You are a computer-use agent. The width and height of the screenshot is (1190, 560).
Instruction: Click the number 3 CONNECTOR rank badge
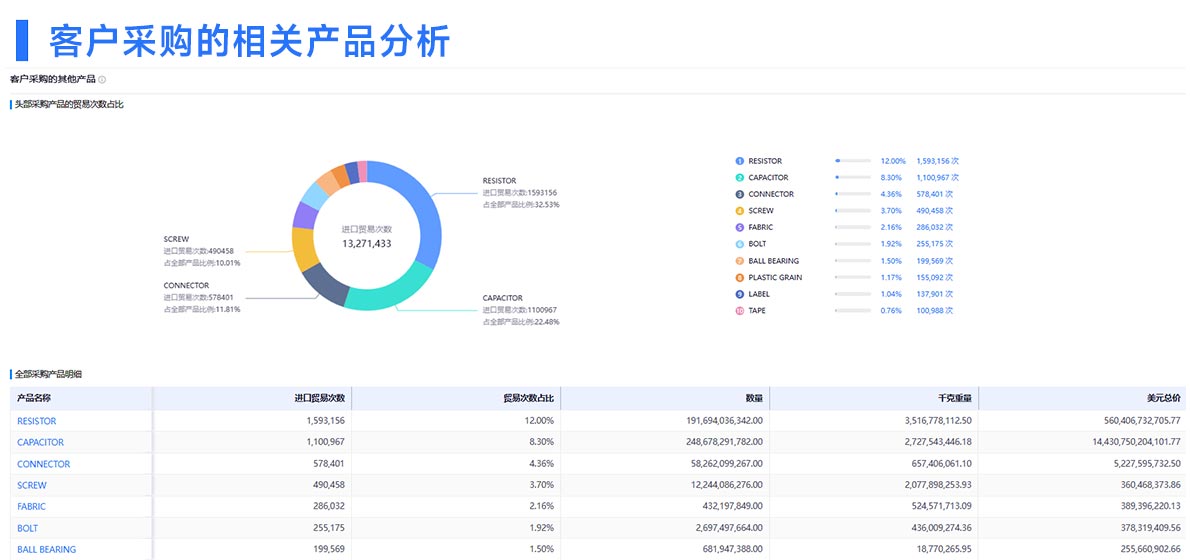[740, 194]
